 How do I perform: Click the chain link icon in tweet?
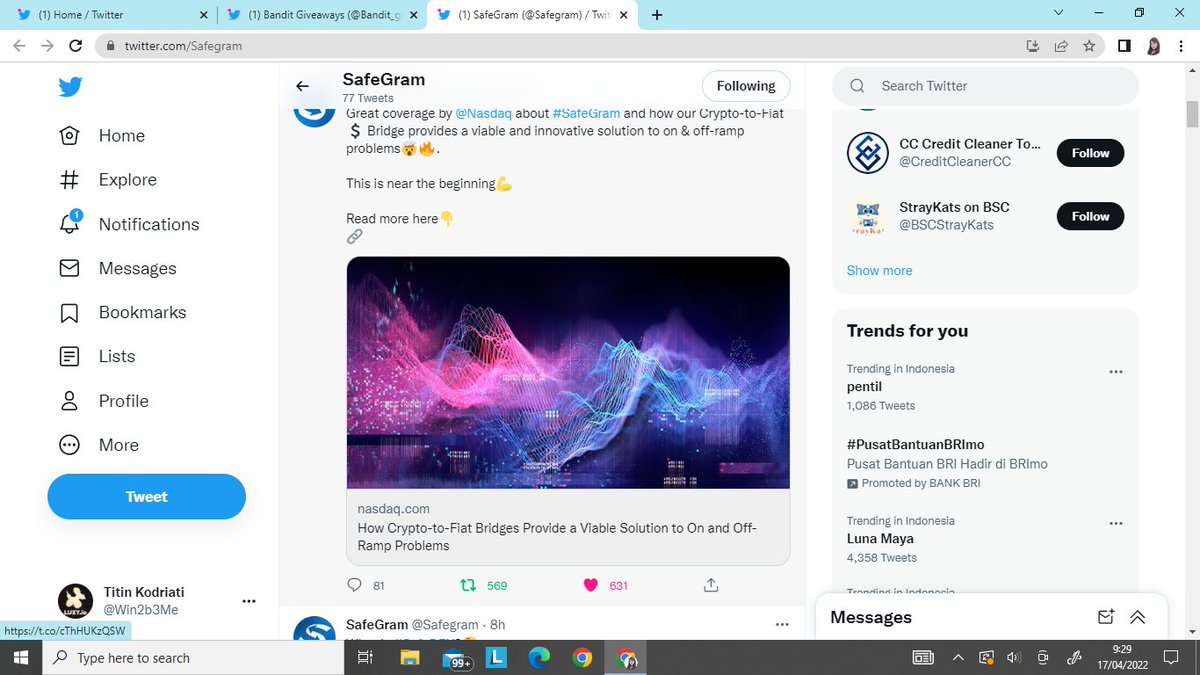tap(354, 237)
